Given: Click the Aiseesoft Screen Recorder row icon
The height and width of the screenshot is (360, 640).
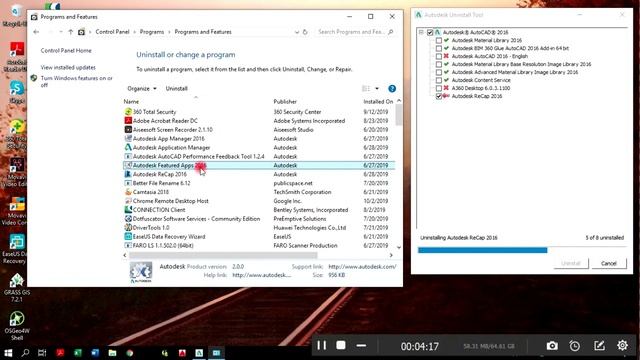Looking at the screenshot, I should 128,129.
